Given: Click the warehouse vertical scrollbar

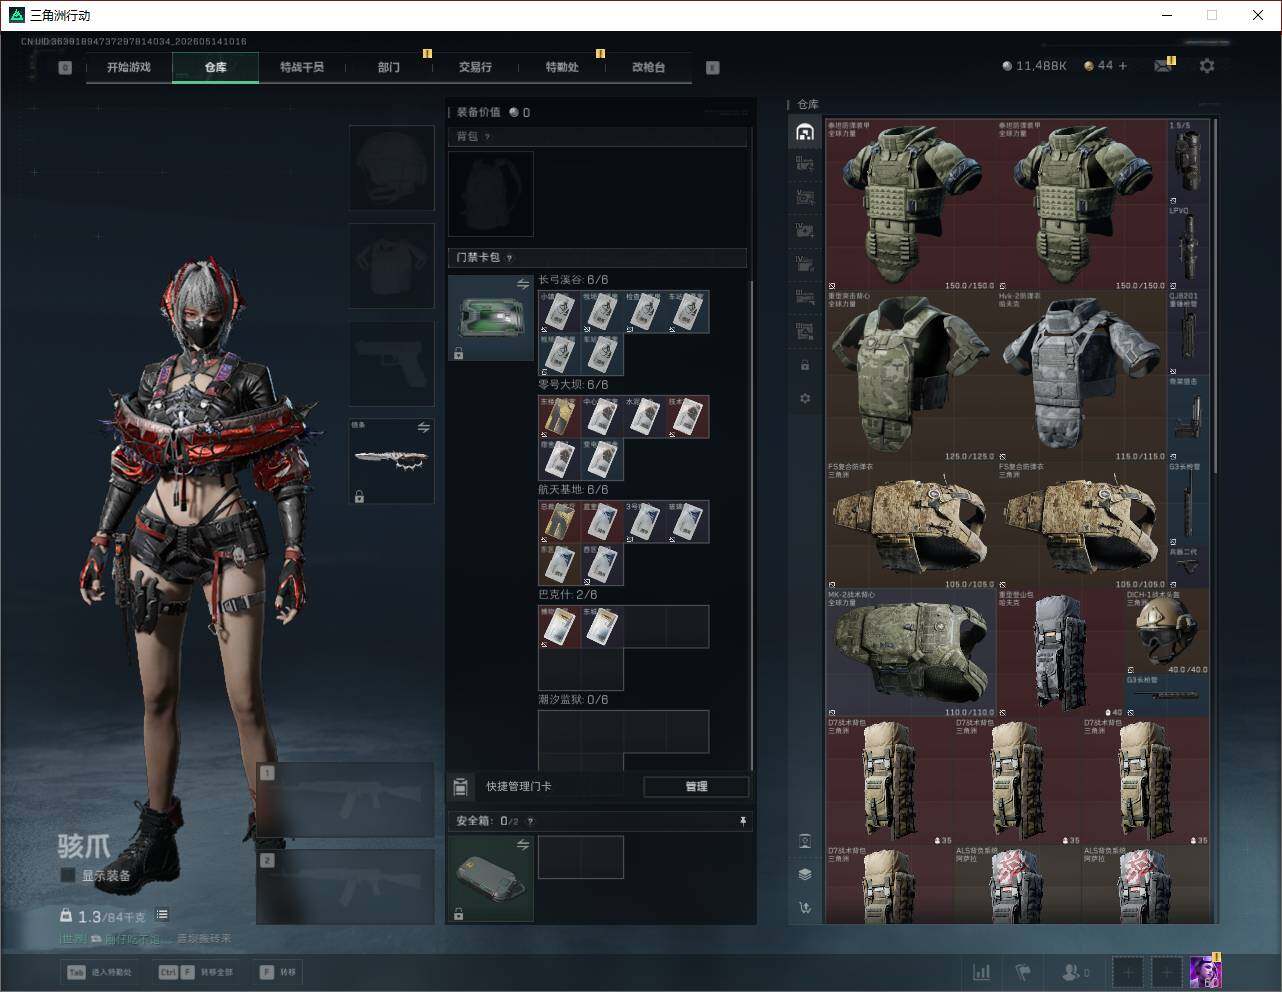Looking at the screenshot, I should 1215,295.
